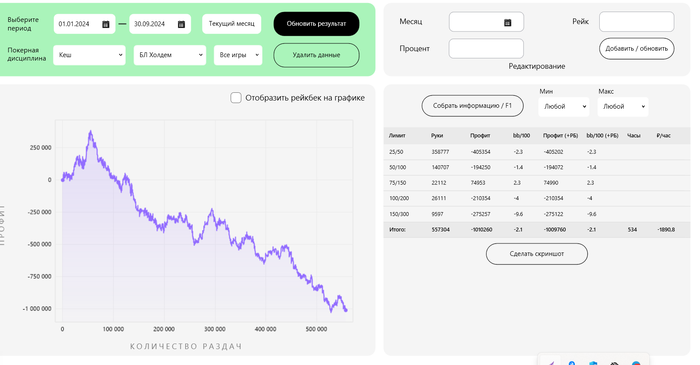Focus the Рейк input field

(637, 22)
